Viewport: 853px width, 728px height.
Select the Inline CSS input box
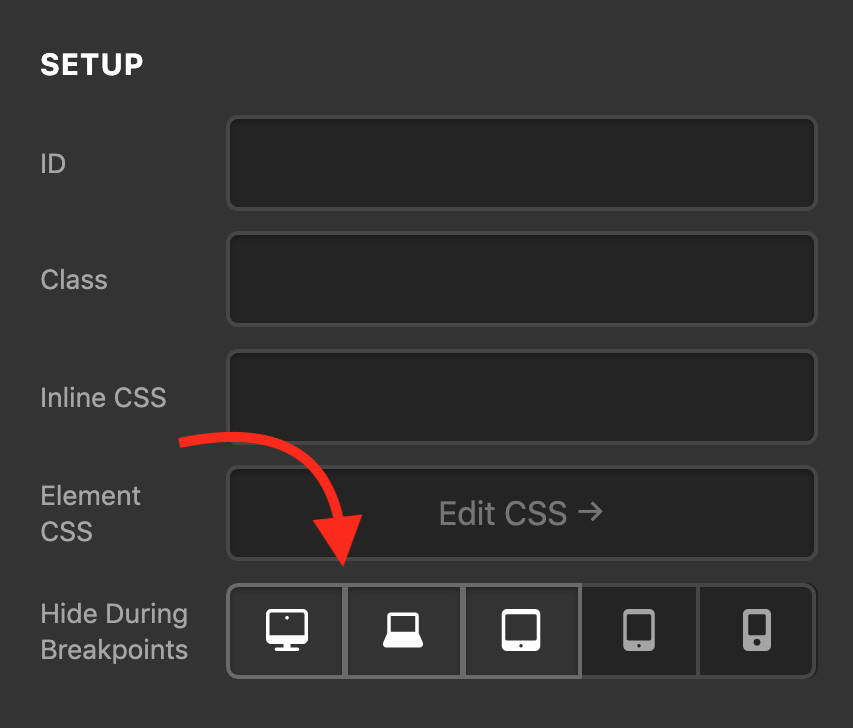[522, 397]
